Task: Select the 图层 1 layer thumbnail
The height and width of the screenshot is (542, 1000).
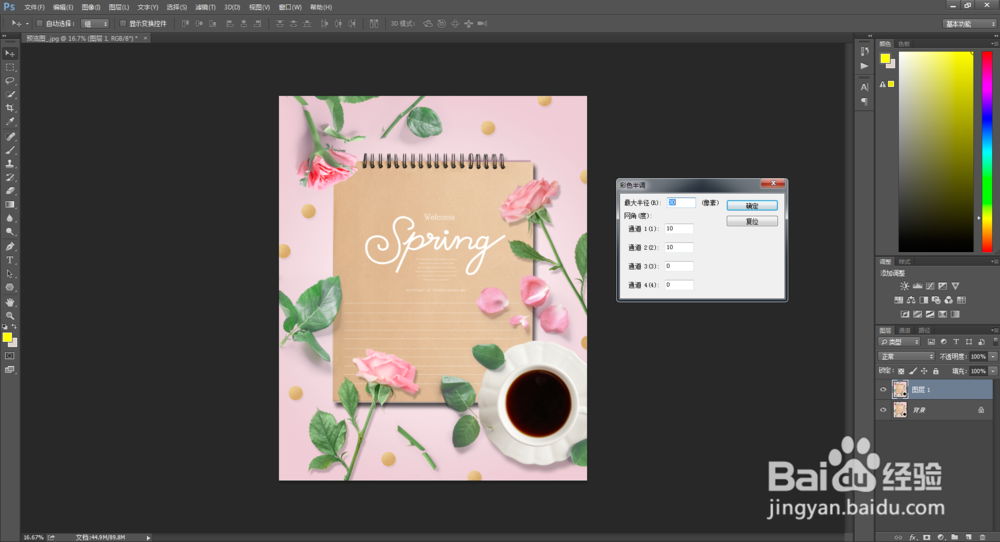Action: click(900, 390)
